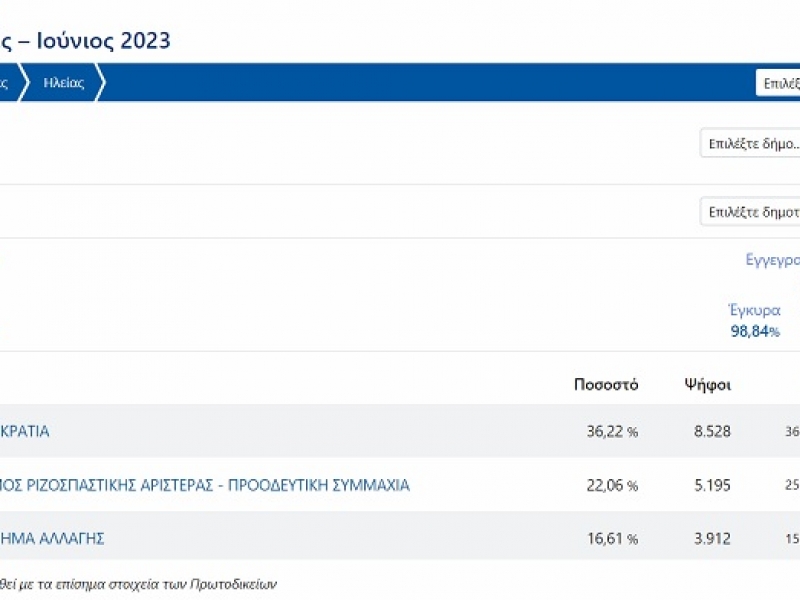The image size is (800, 600).
Task: Click the Ποσοστό column header
Action: click(x=605, y=385)
